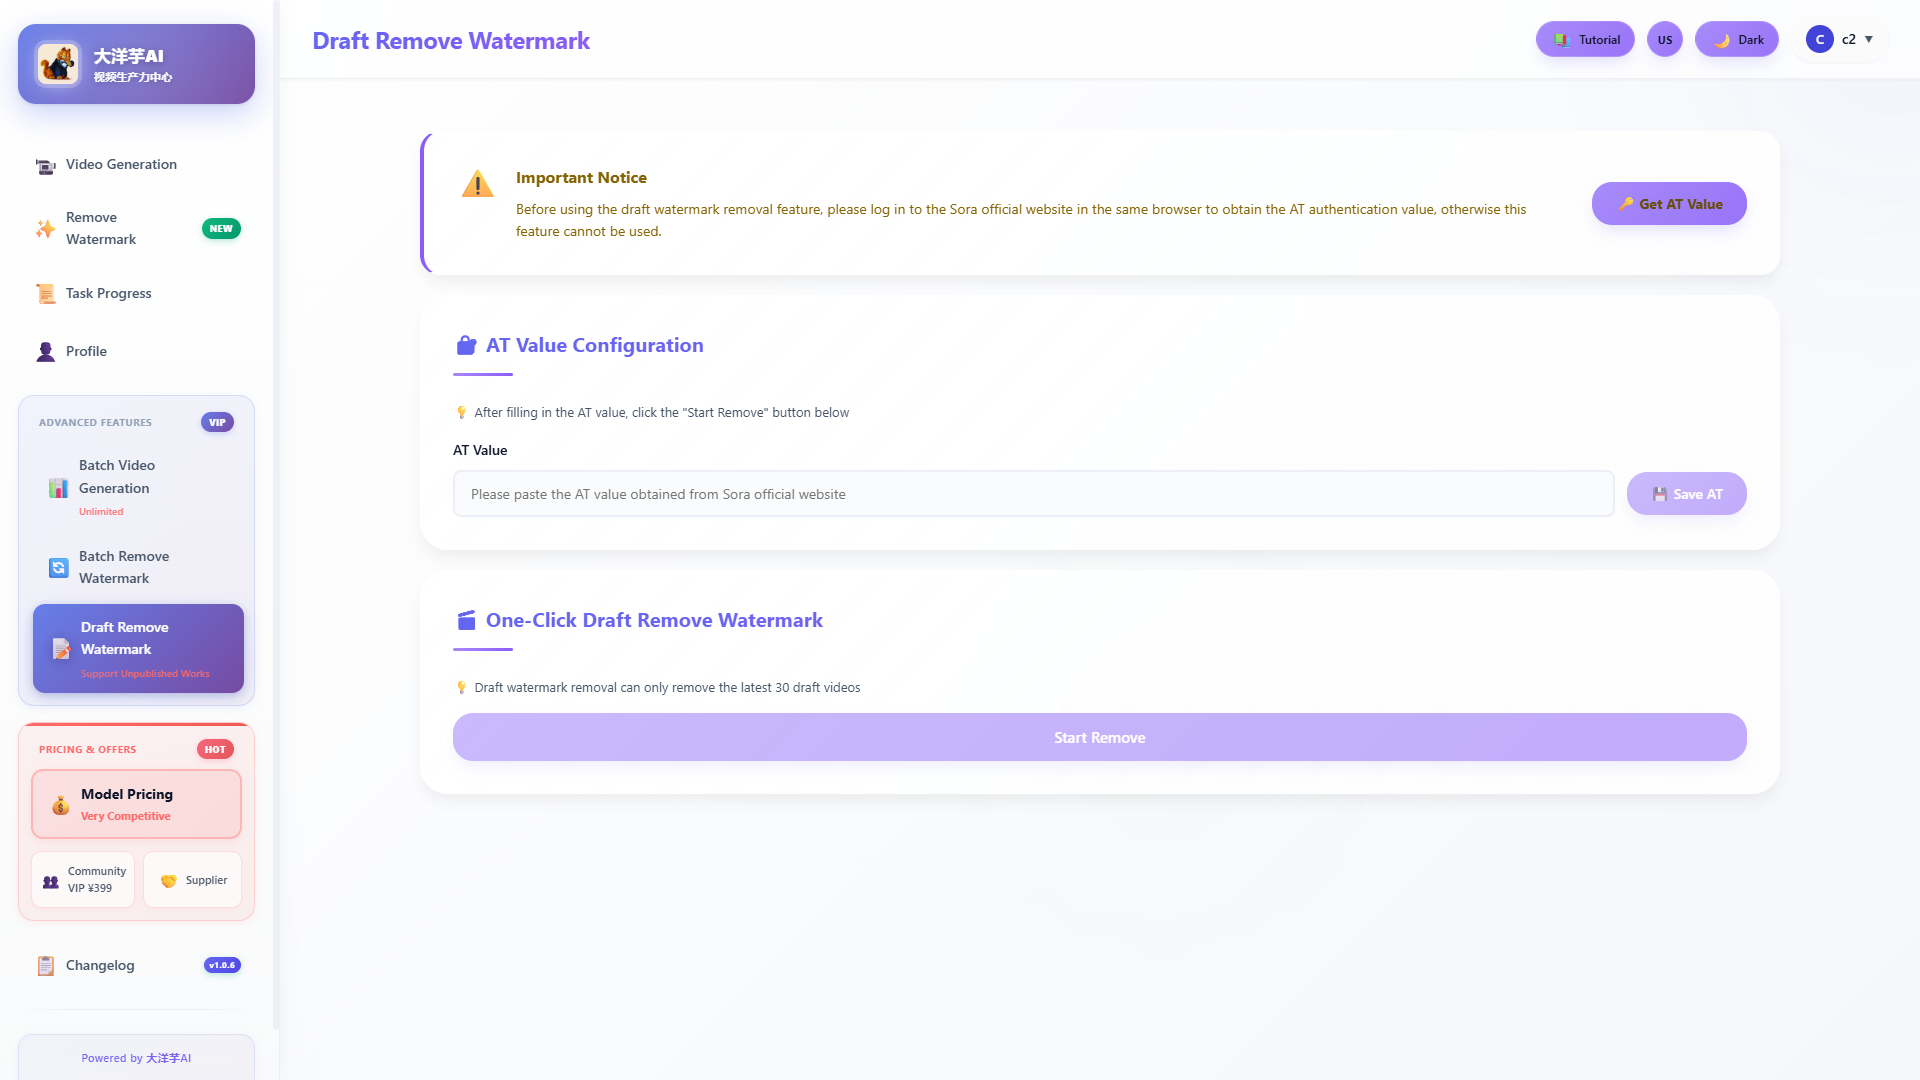Click the Save AT button
The width and height of the screenshot is (1920, 1080).
point(1686,494)
